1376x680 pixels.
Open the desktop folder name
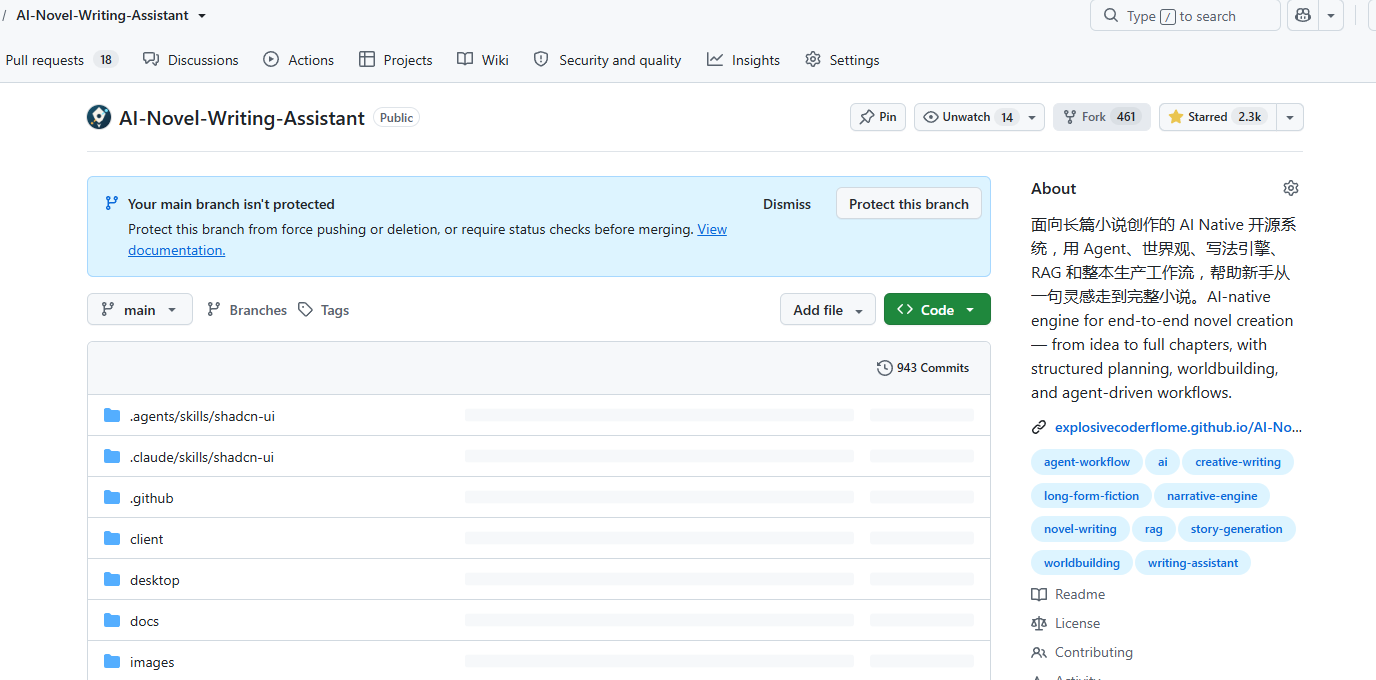pos(155,580)
